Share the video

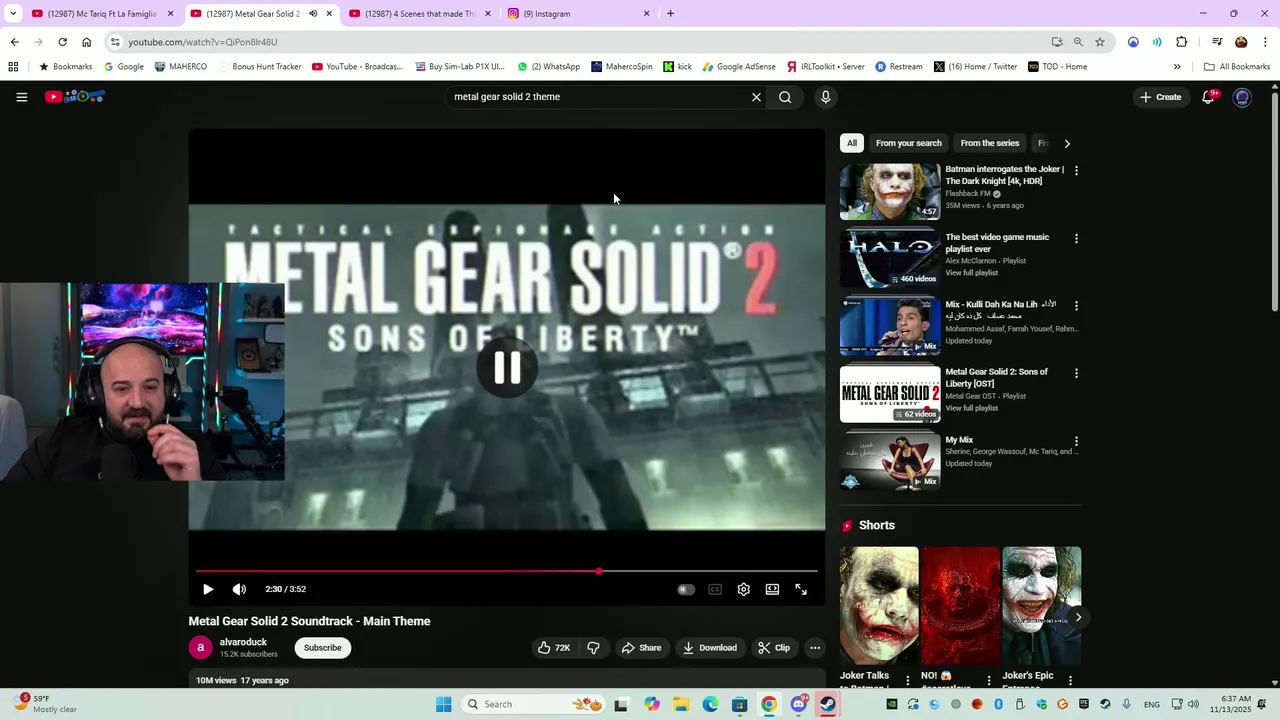pyautogui.click(x=641, y=648)
